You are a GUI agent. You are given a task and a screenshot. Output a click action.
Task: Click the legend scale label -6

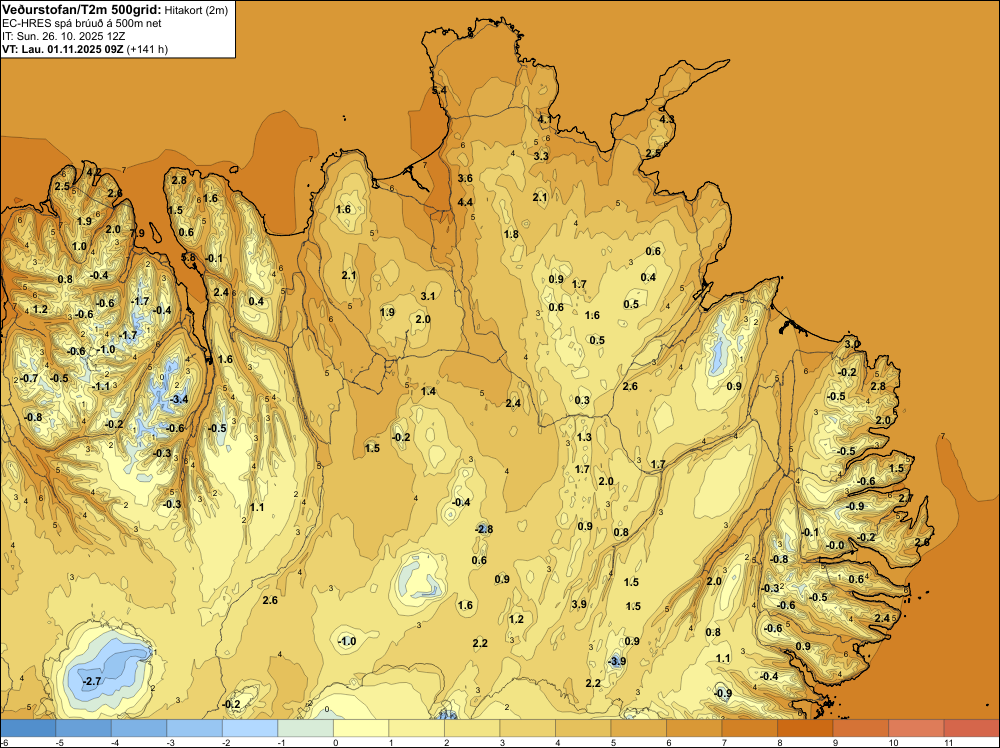point(4,743)
